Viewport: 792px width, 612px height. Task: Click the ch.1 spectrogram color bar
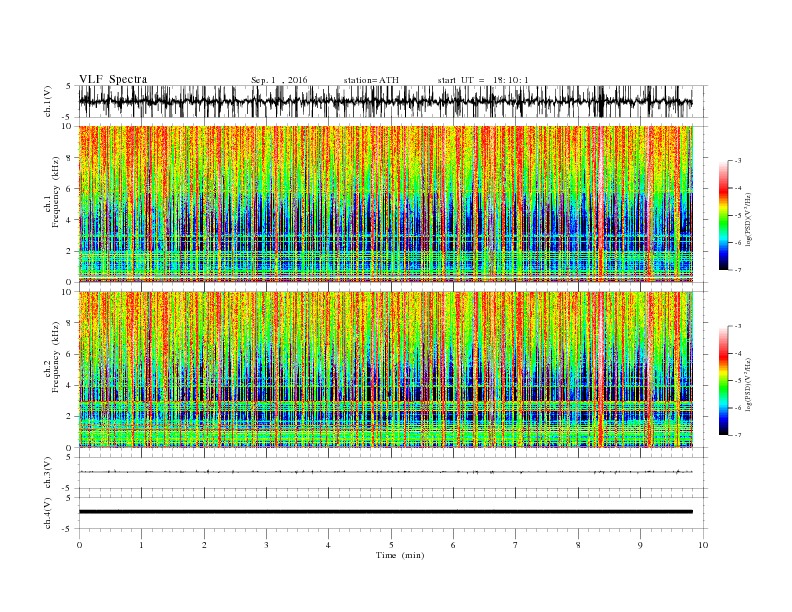pyautogui.click(x=723, y=215)
